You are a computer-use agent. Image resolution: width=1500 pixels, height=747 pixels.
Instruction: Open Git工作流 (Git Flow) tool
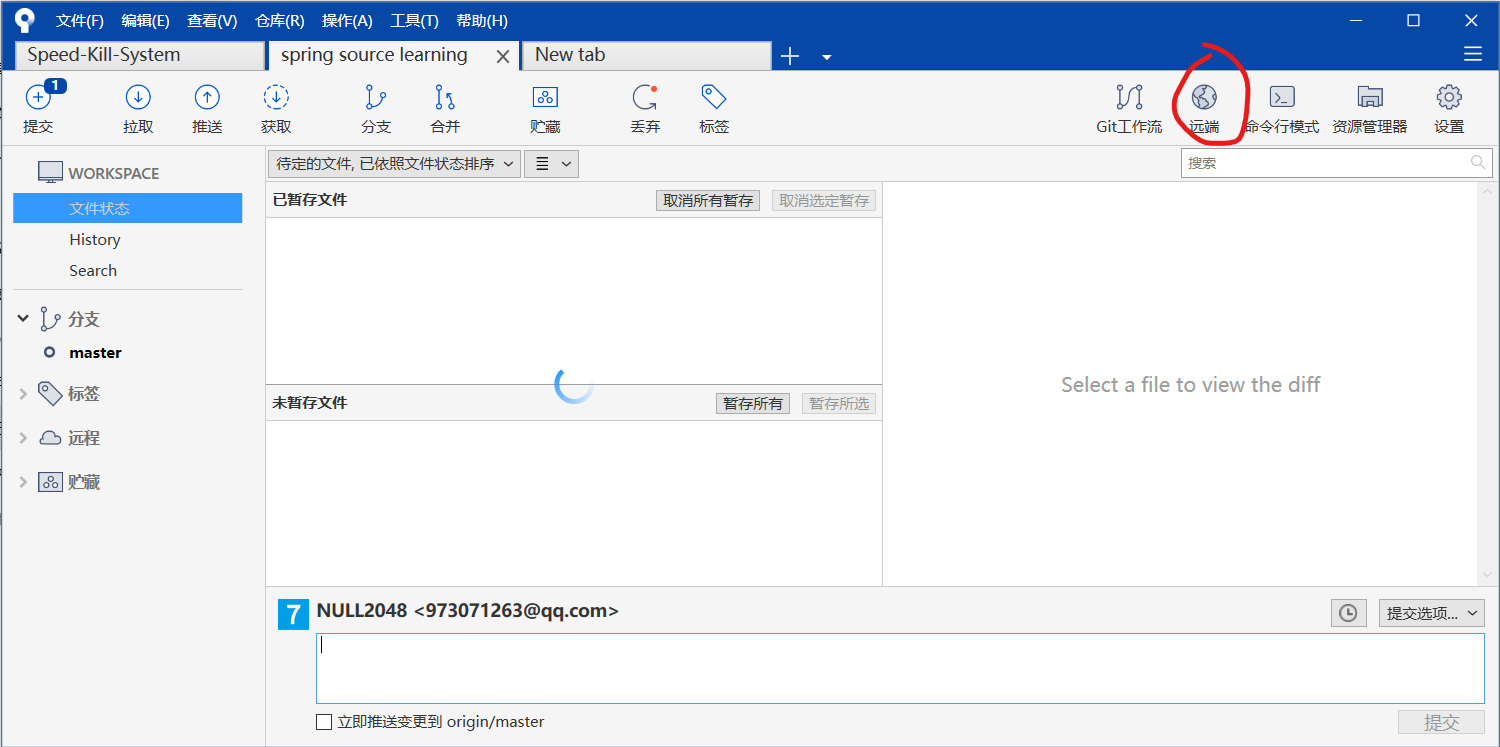1129,108
